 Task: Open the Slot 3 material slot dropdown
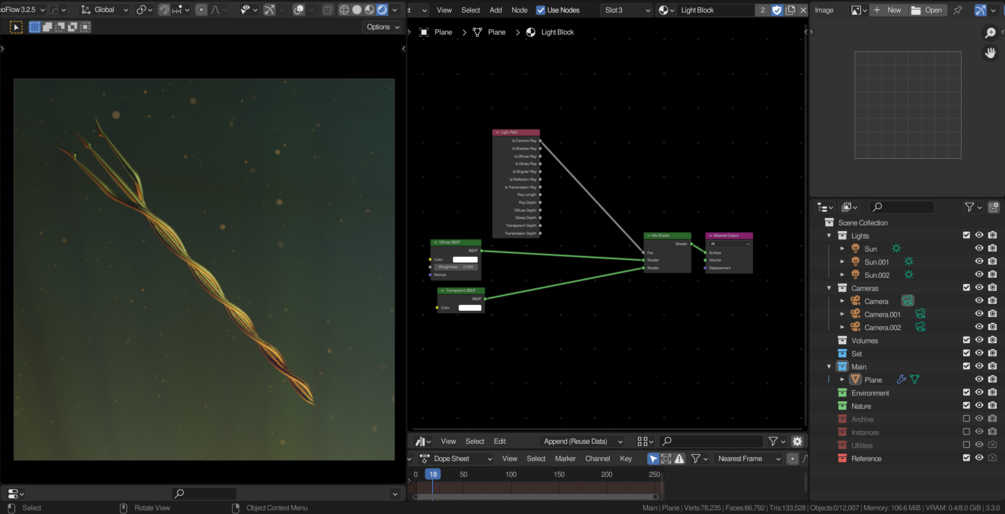click(626, 10)
